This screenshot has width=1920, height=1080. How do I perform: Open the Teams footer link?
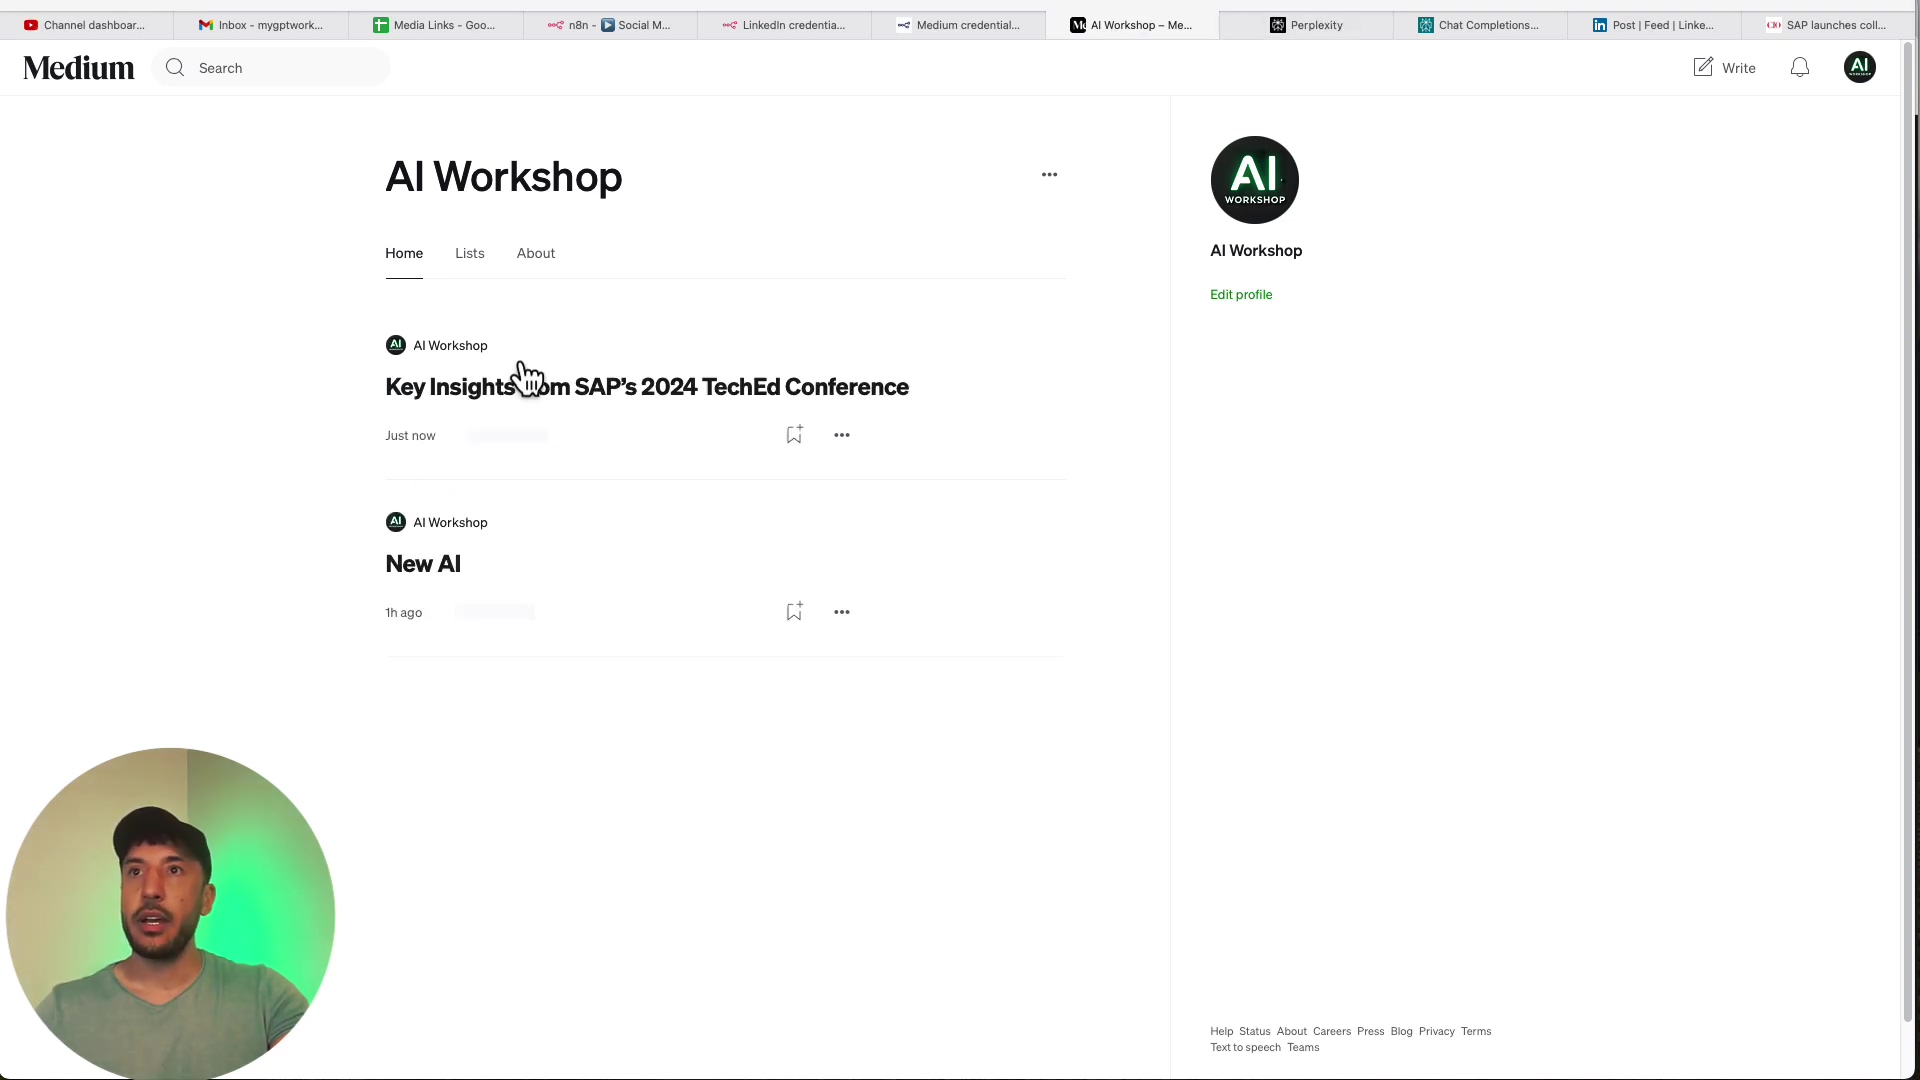pos(1302,1047)
